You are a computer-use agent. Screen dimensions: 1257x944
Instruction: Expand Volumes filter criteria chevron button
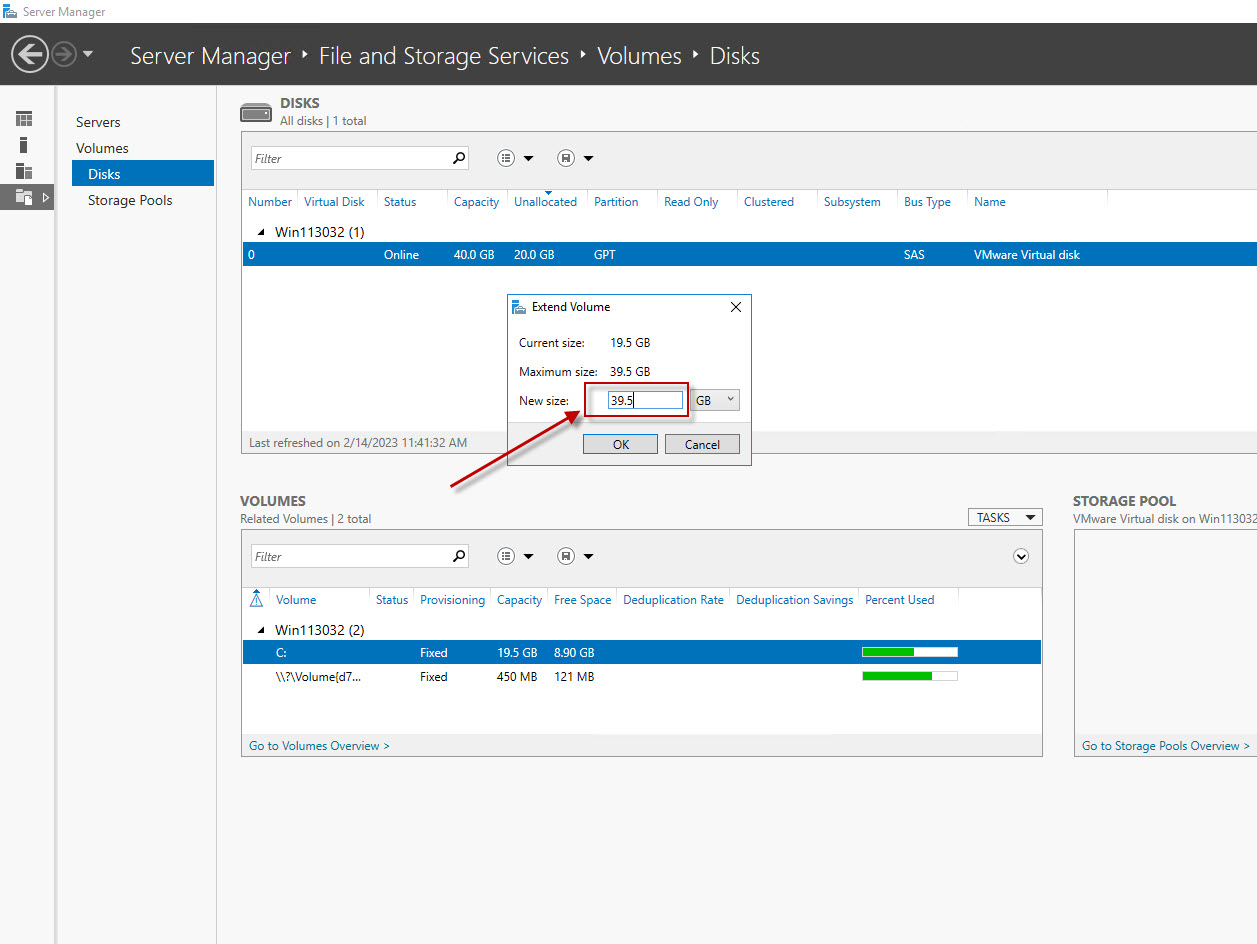pyautogui.click(x=1021, y=556)
